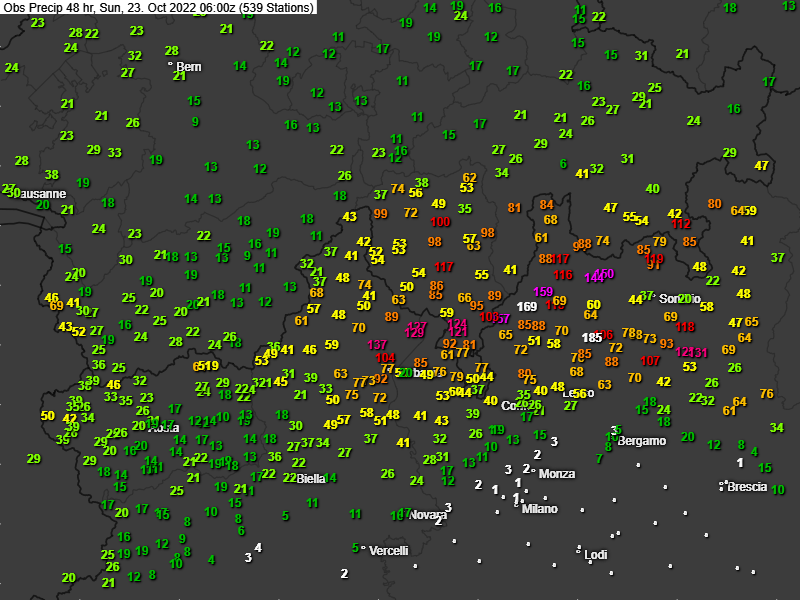Click the magenta 160 station value
This screenshot has width=800, height=600.
[604, 273]
